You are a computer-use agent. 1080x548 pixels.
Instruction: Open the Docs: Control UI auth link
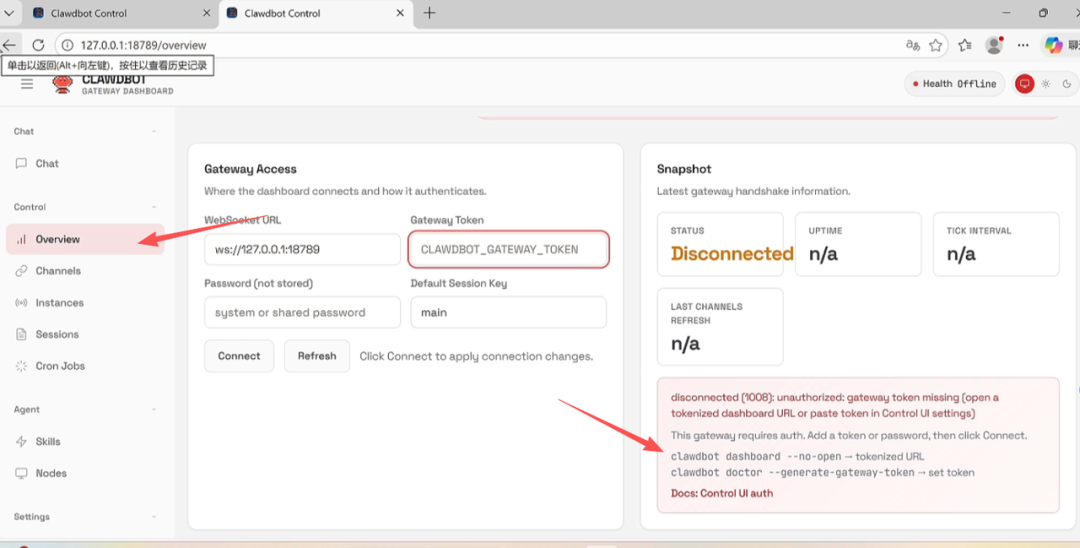click(x=721, y=493)
